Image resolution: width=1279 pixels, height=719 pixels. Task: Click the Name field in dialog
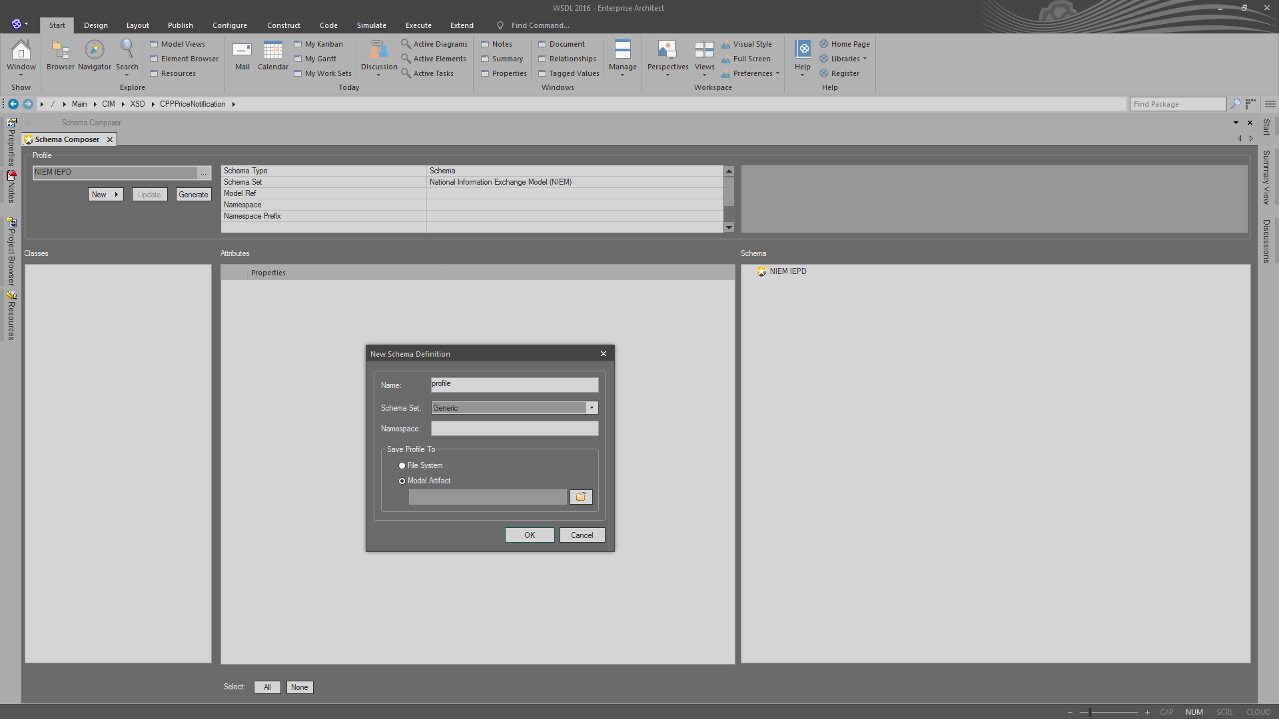515,385
